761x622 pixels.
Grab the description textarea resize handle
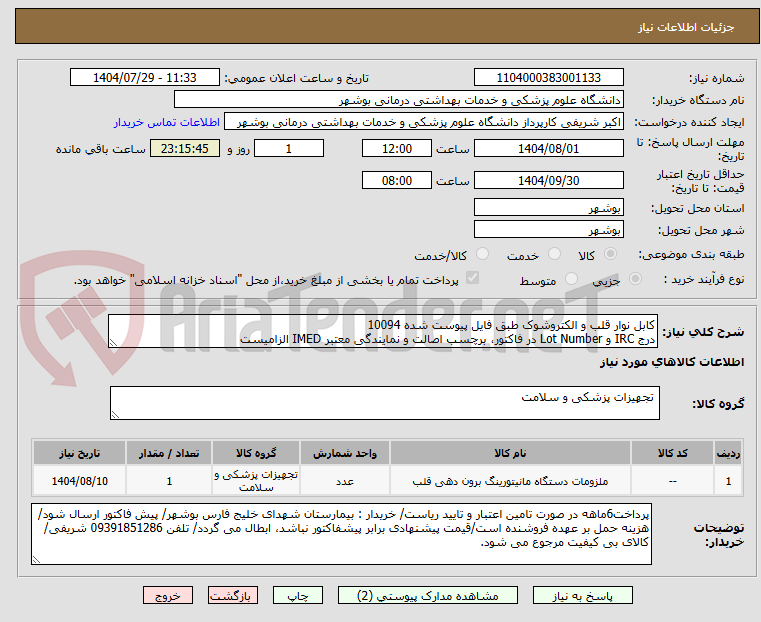click(113, 343)
